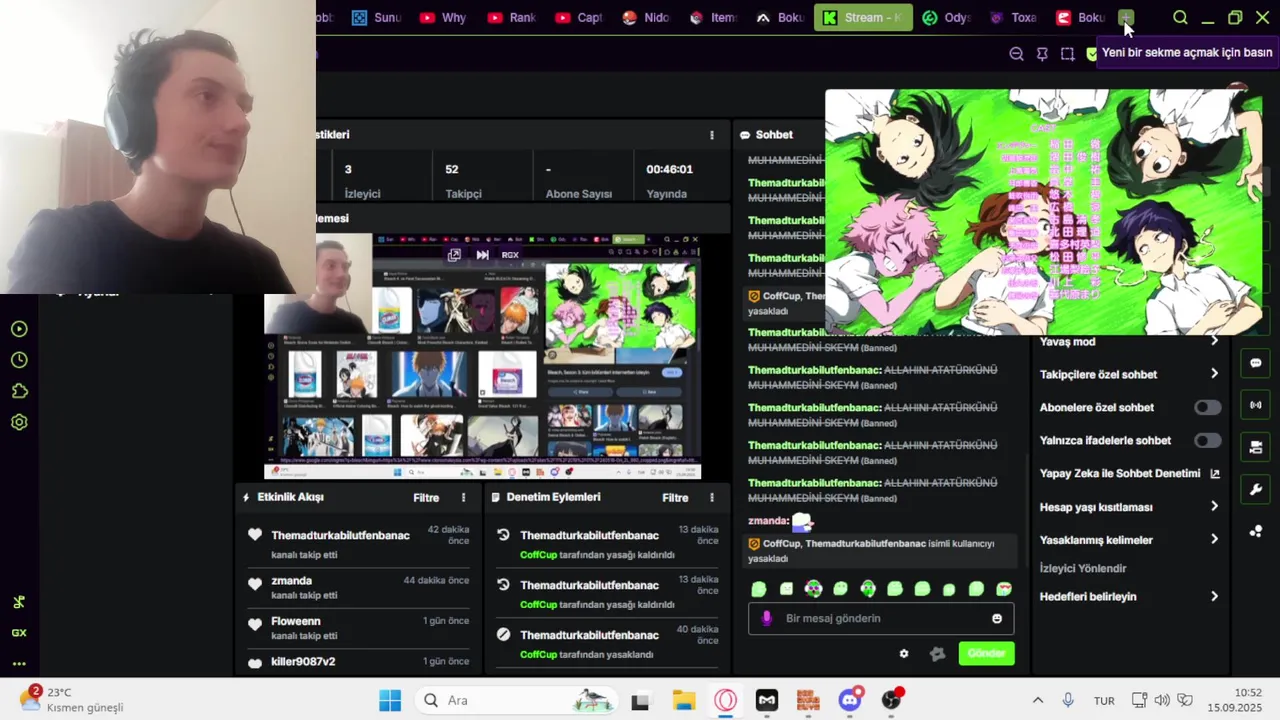Click the CoffCup name in the first moderation entry
Screen dimensions: 1280x720
pos(538,555)
